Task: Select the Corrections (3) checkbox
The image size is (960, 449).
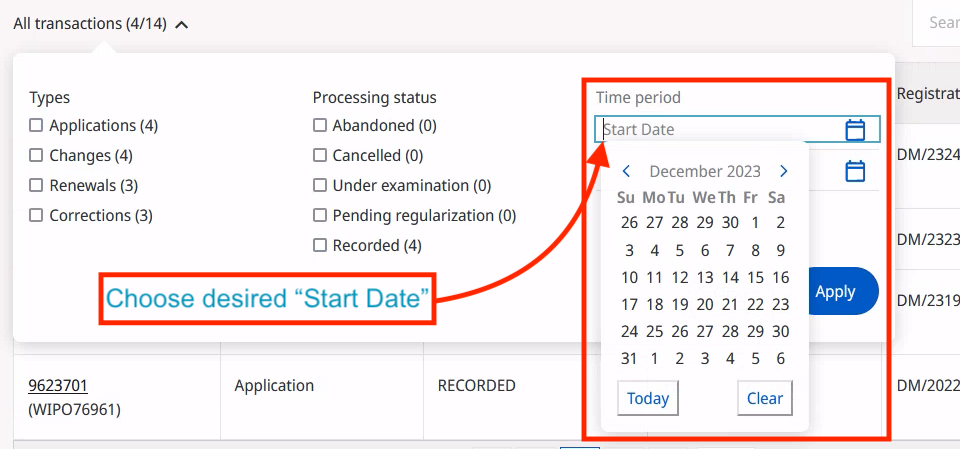Action: (36, 215)
